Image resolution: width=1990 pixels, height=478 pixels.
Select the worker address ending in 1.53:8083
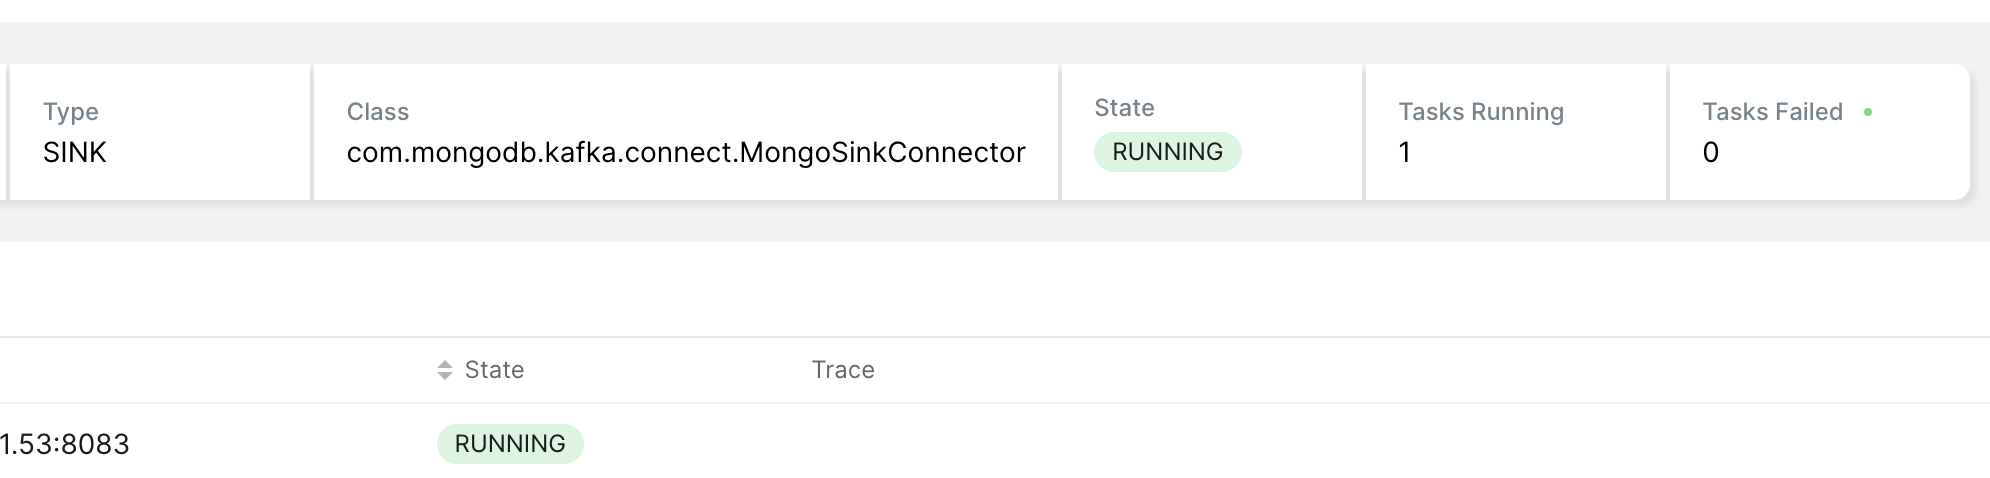tap(65, 444)
